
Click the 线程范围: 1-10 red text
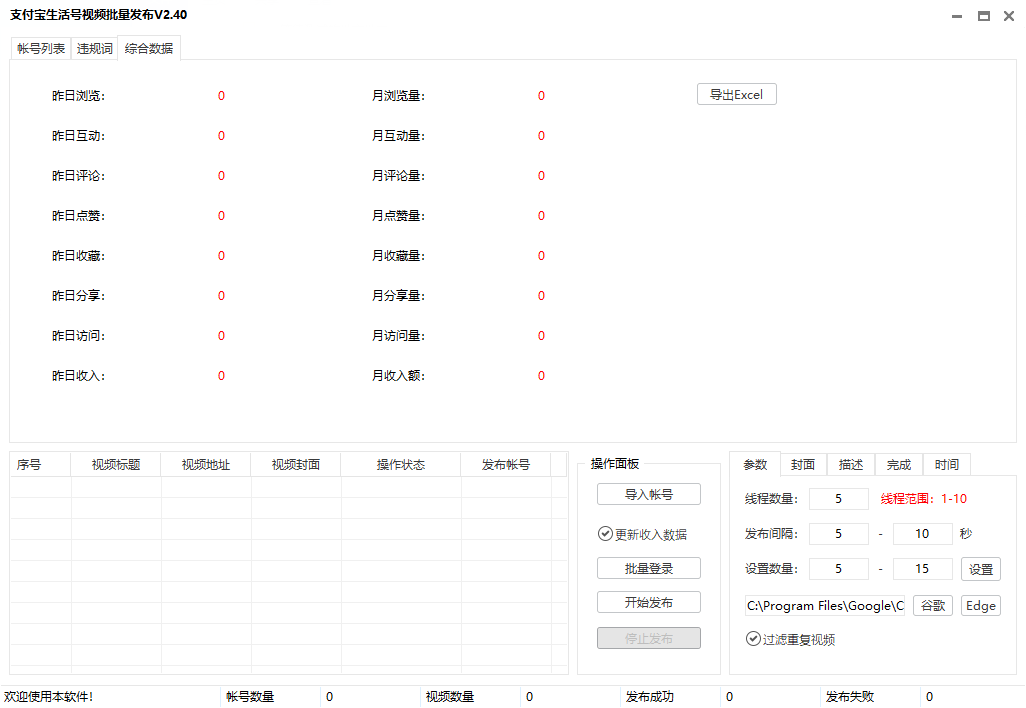point(923,499)
